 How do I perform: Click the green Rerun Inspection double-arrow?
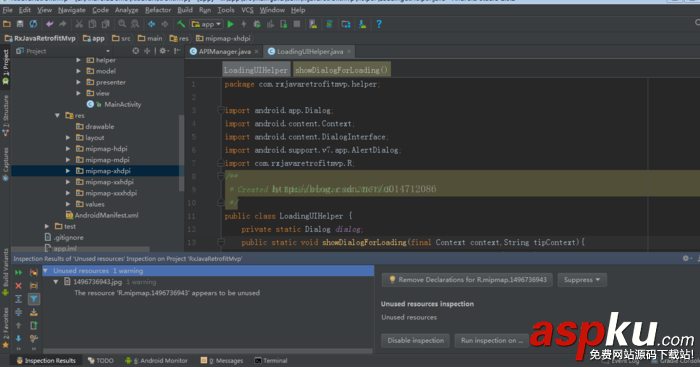pyautogui.click(x=18, y=272)
